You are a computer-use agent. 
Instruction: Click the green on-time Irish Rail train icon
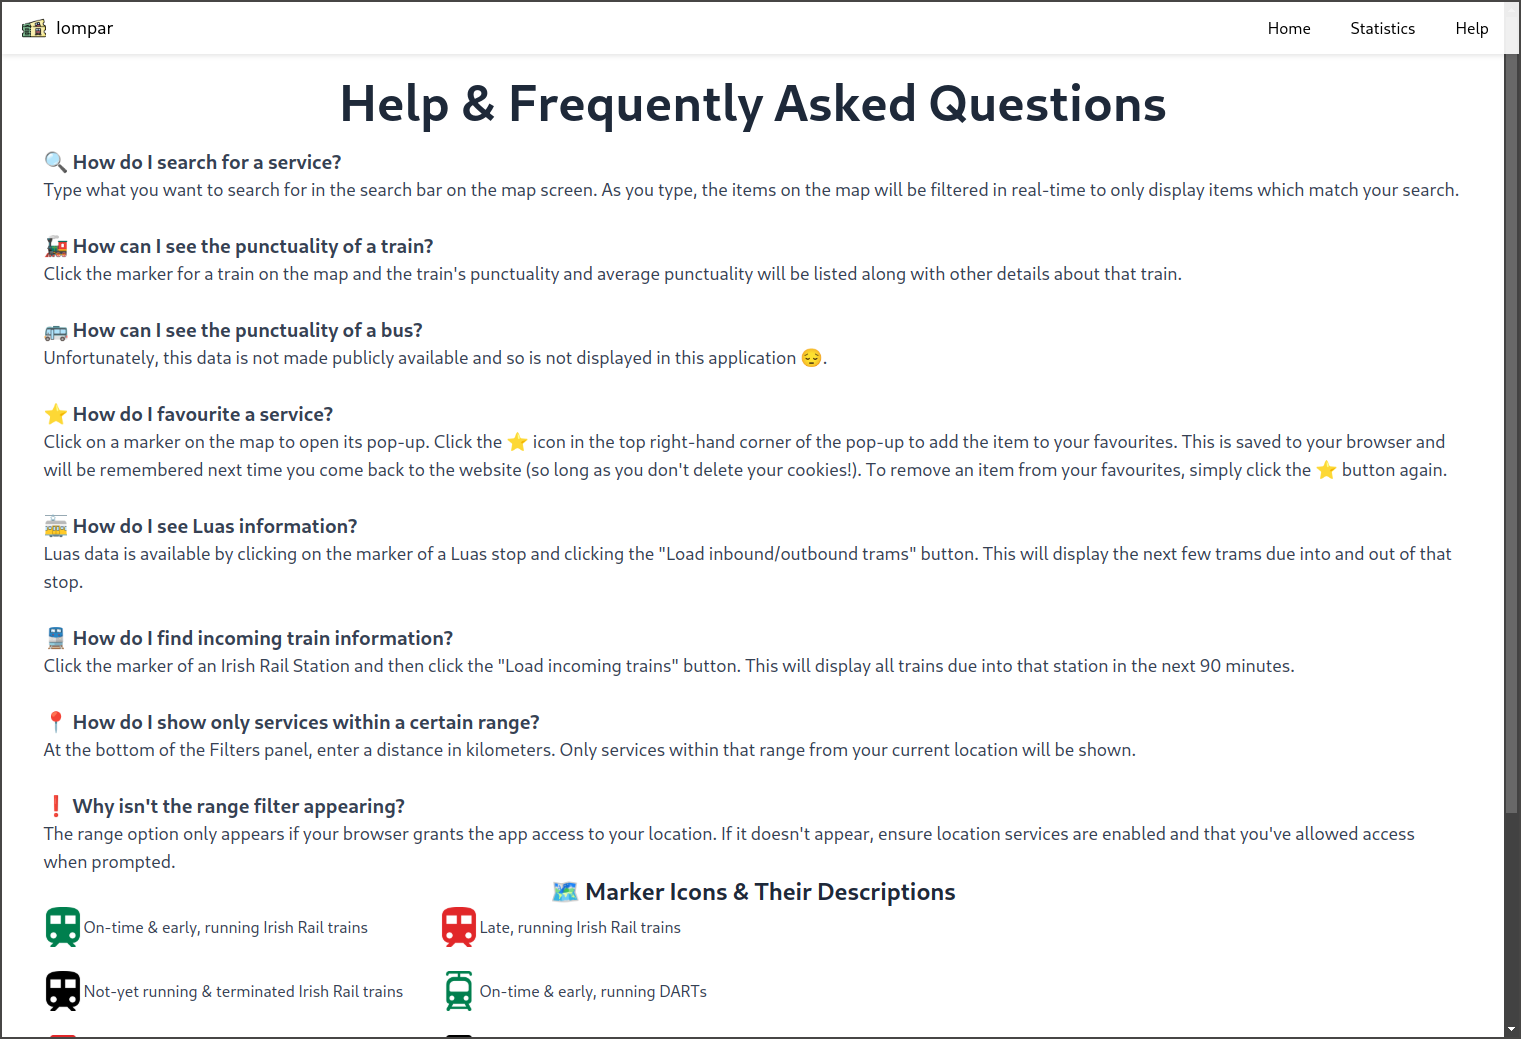(x=63, y=927)
